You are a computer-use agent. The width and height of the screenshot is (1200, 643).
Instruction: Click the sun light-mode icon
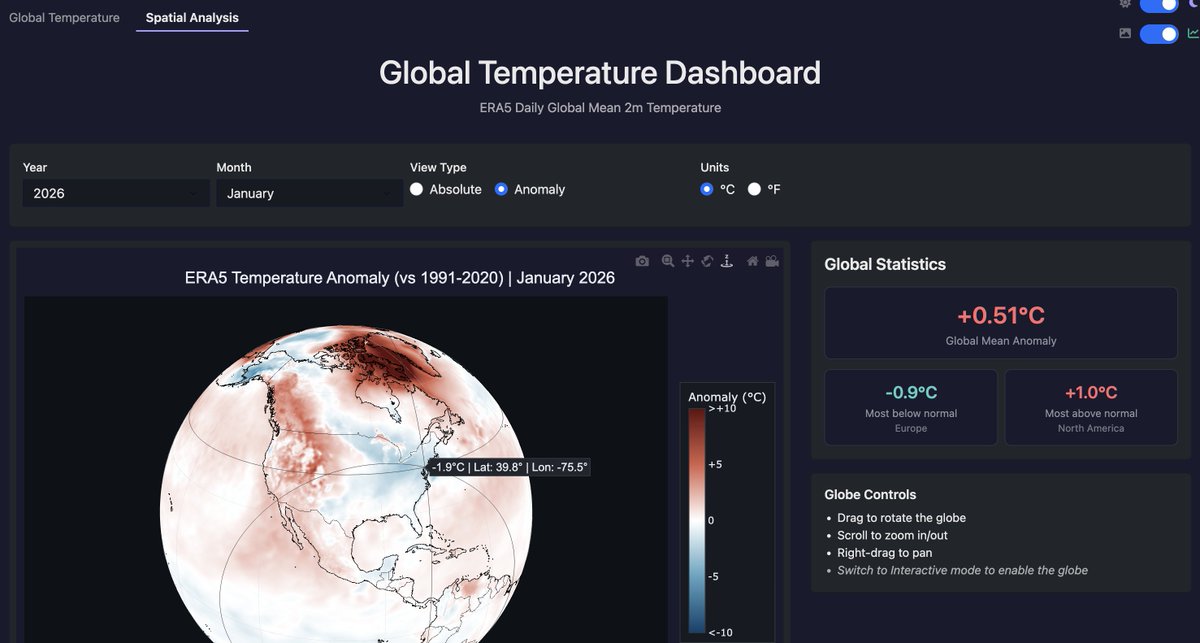tap(1125, 4)
